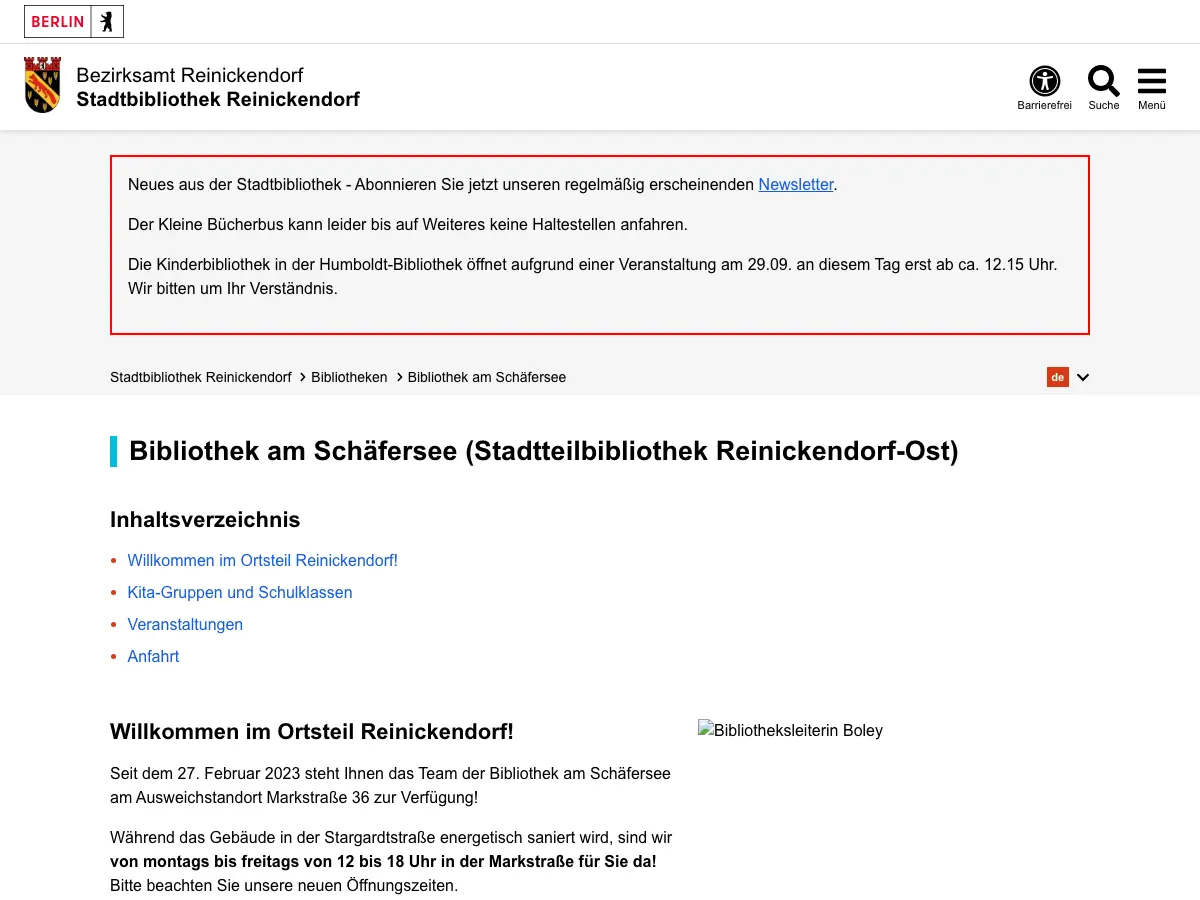Click the Berlin bear logo

tap(107, 21)
